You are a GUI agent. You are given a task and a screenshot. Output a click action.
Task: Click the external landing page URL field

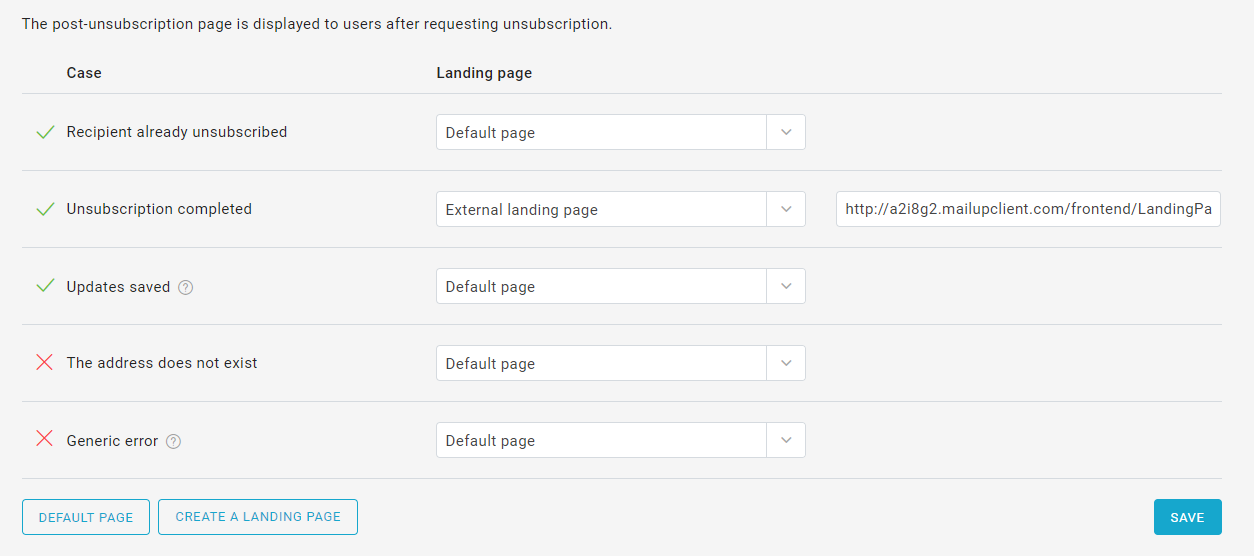click(1028, 209)
